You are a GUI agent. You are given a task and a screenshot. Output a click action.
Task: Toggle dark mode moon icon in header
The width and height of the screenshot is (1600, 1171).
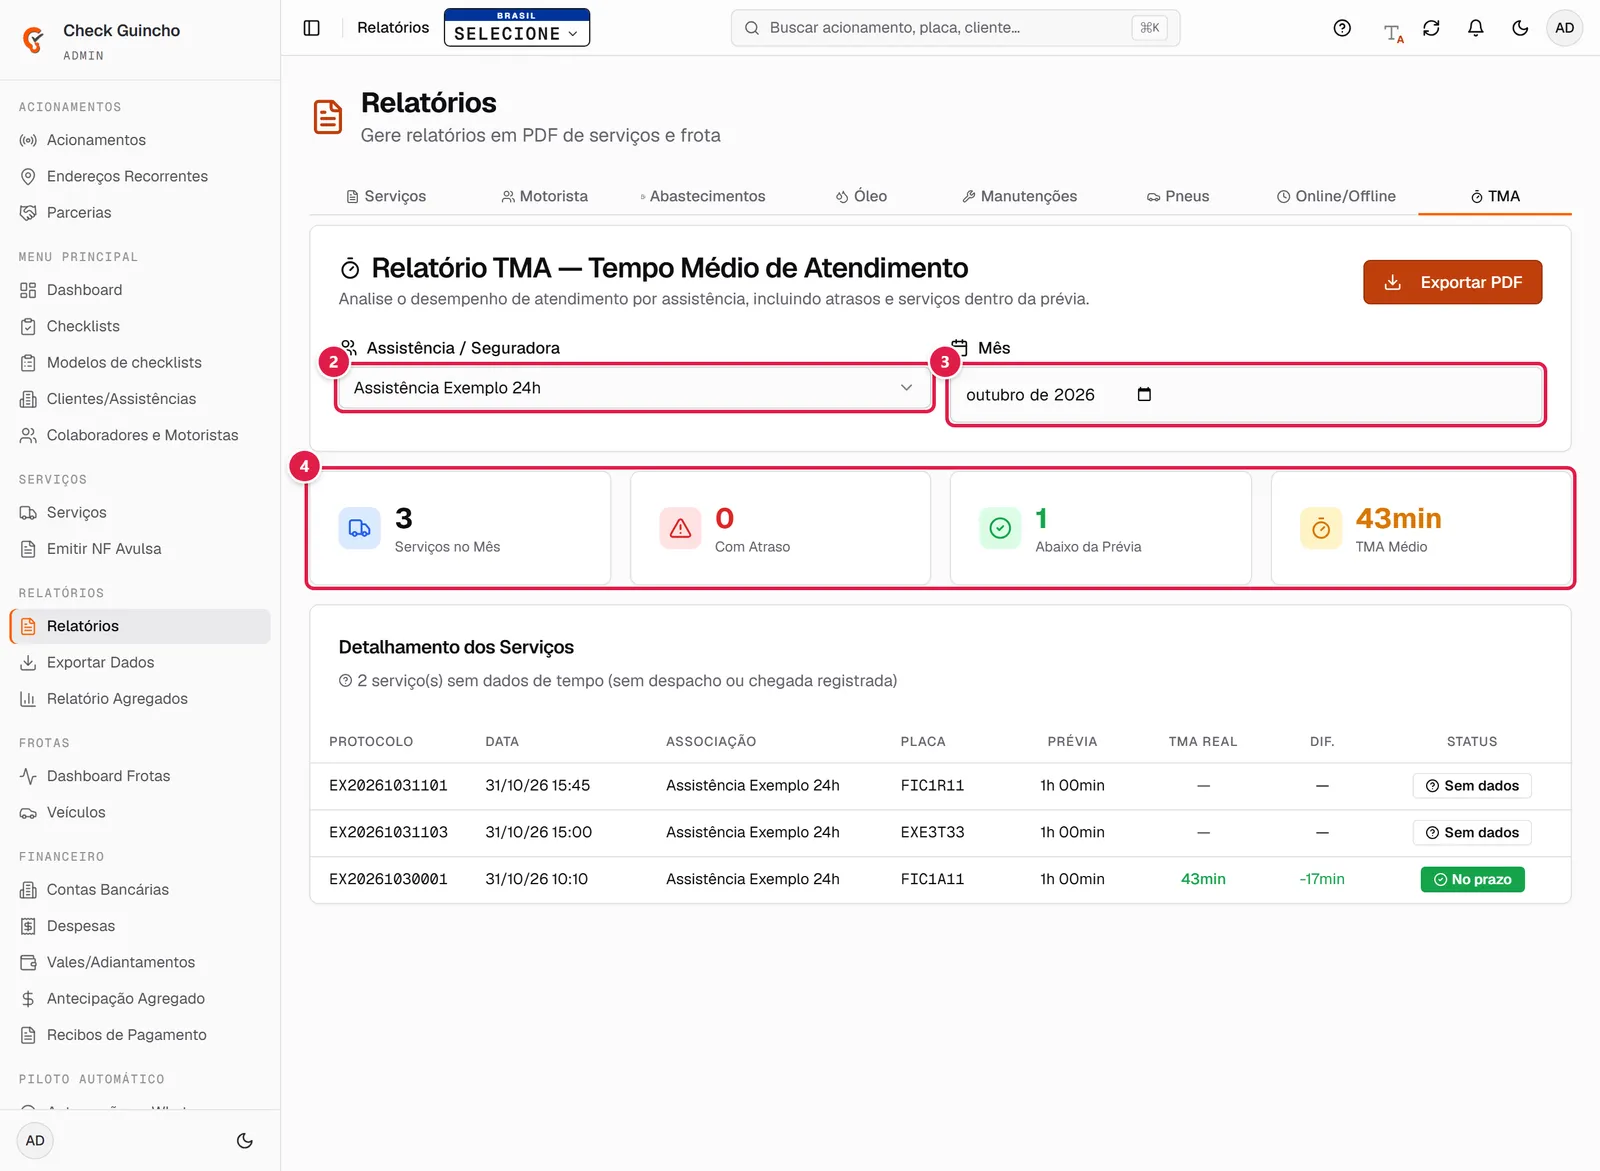pyautogui.click(x=1520, y=28)
